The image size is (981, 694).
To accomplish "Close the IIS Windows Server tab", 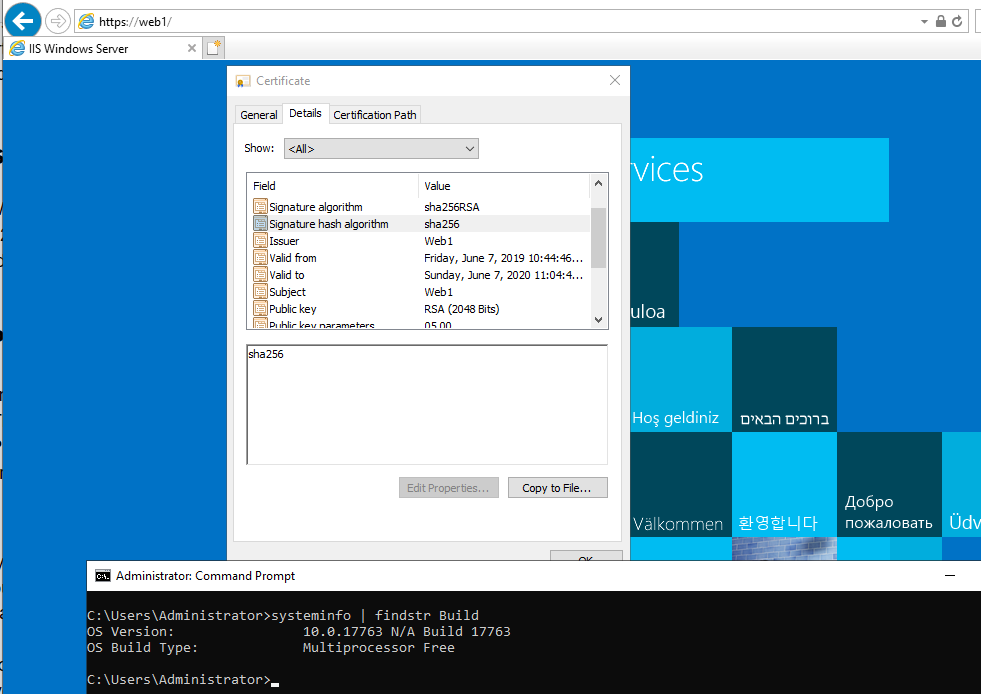I will [192, 48].
